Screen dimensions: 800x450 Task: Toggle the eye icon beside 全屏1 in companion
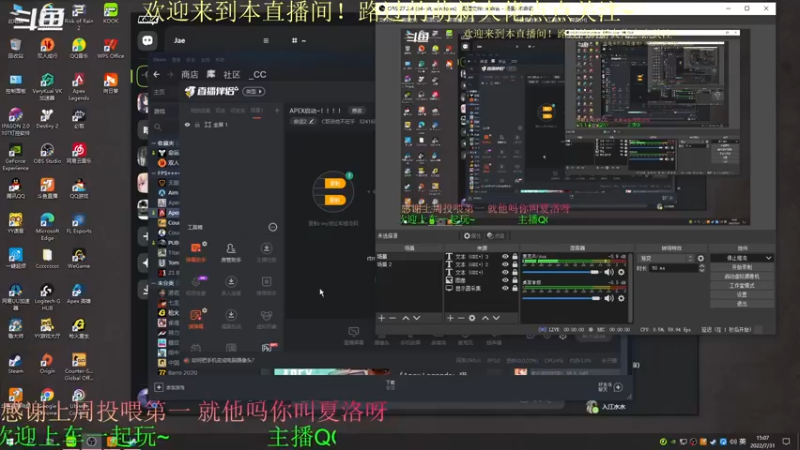point(187,125)
